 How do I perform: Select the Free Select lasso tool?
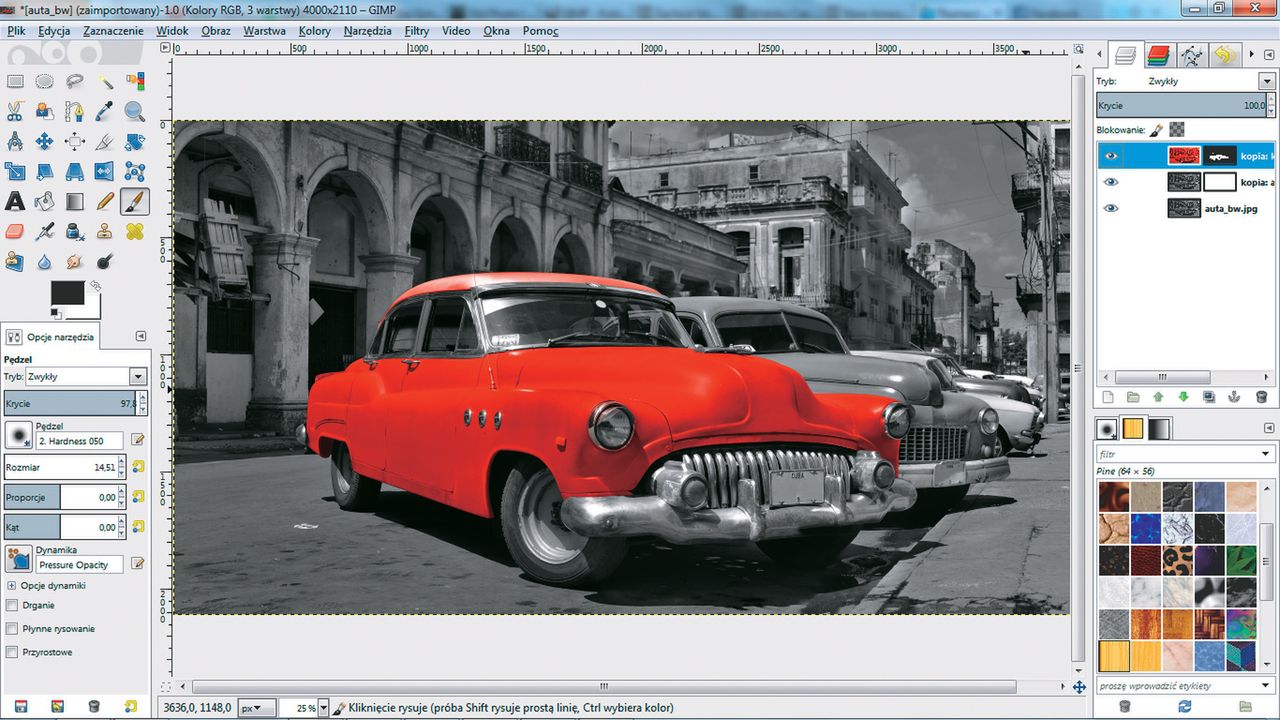pos(75,82)
